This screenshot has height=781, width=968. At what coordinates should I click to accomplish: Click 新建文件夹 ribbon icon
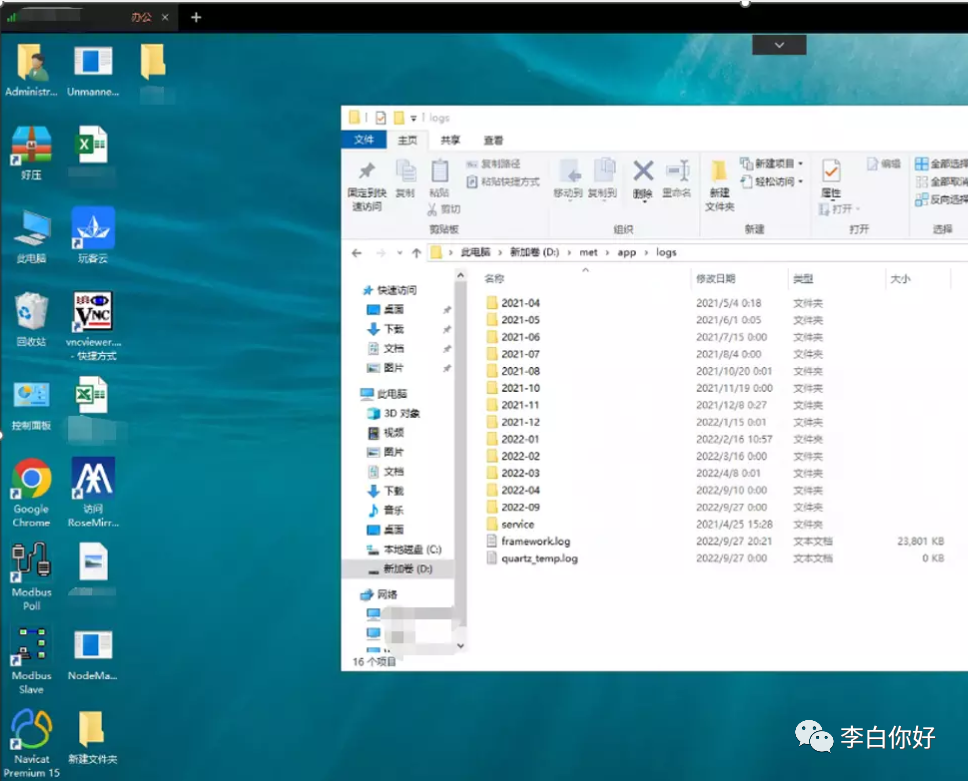719,185
